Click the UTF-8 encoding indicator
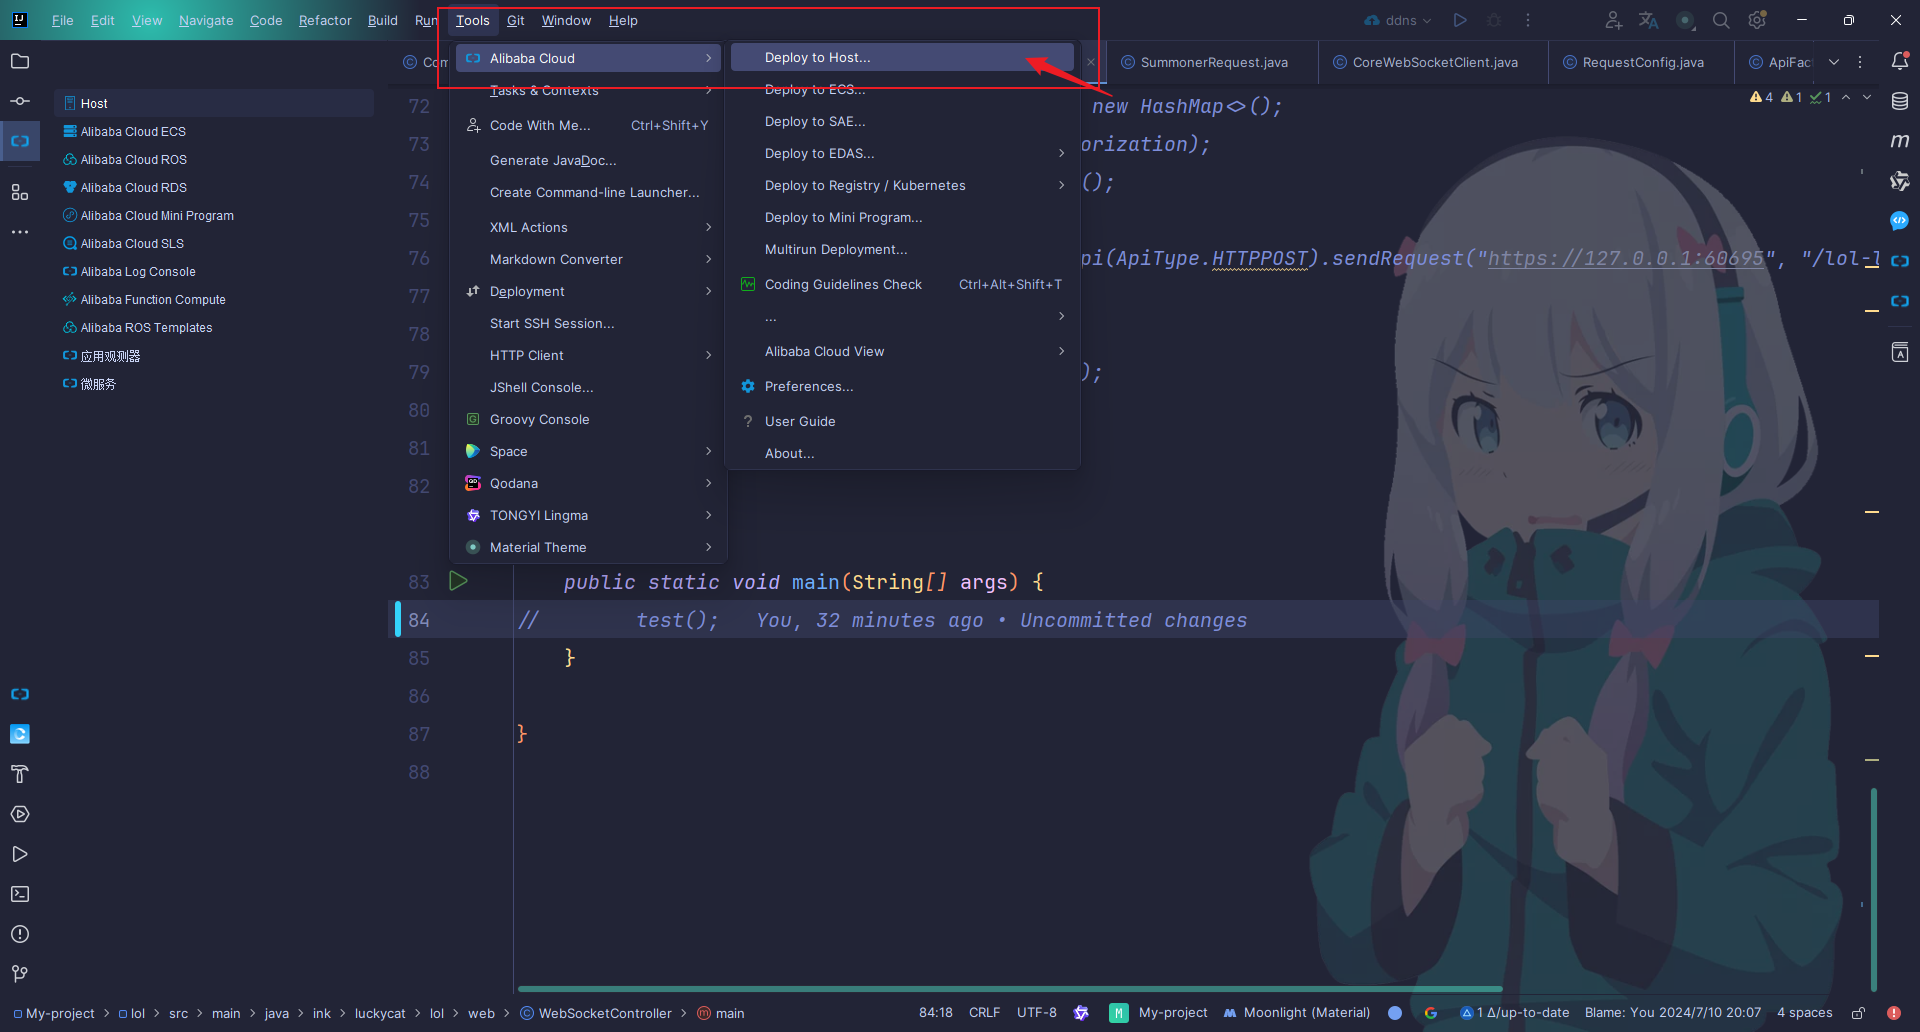 1037,1013
